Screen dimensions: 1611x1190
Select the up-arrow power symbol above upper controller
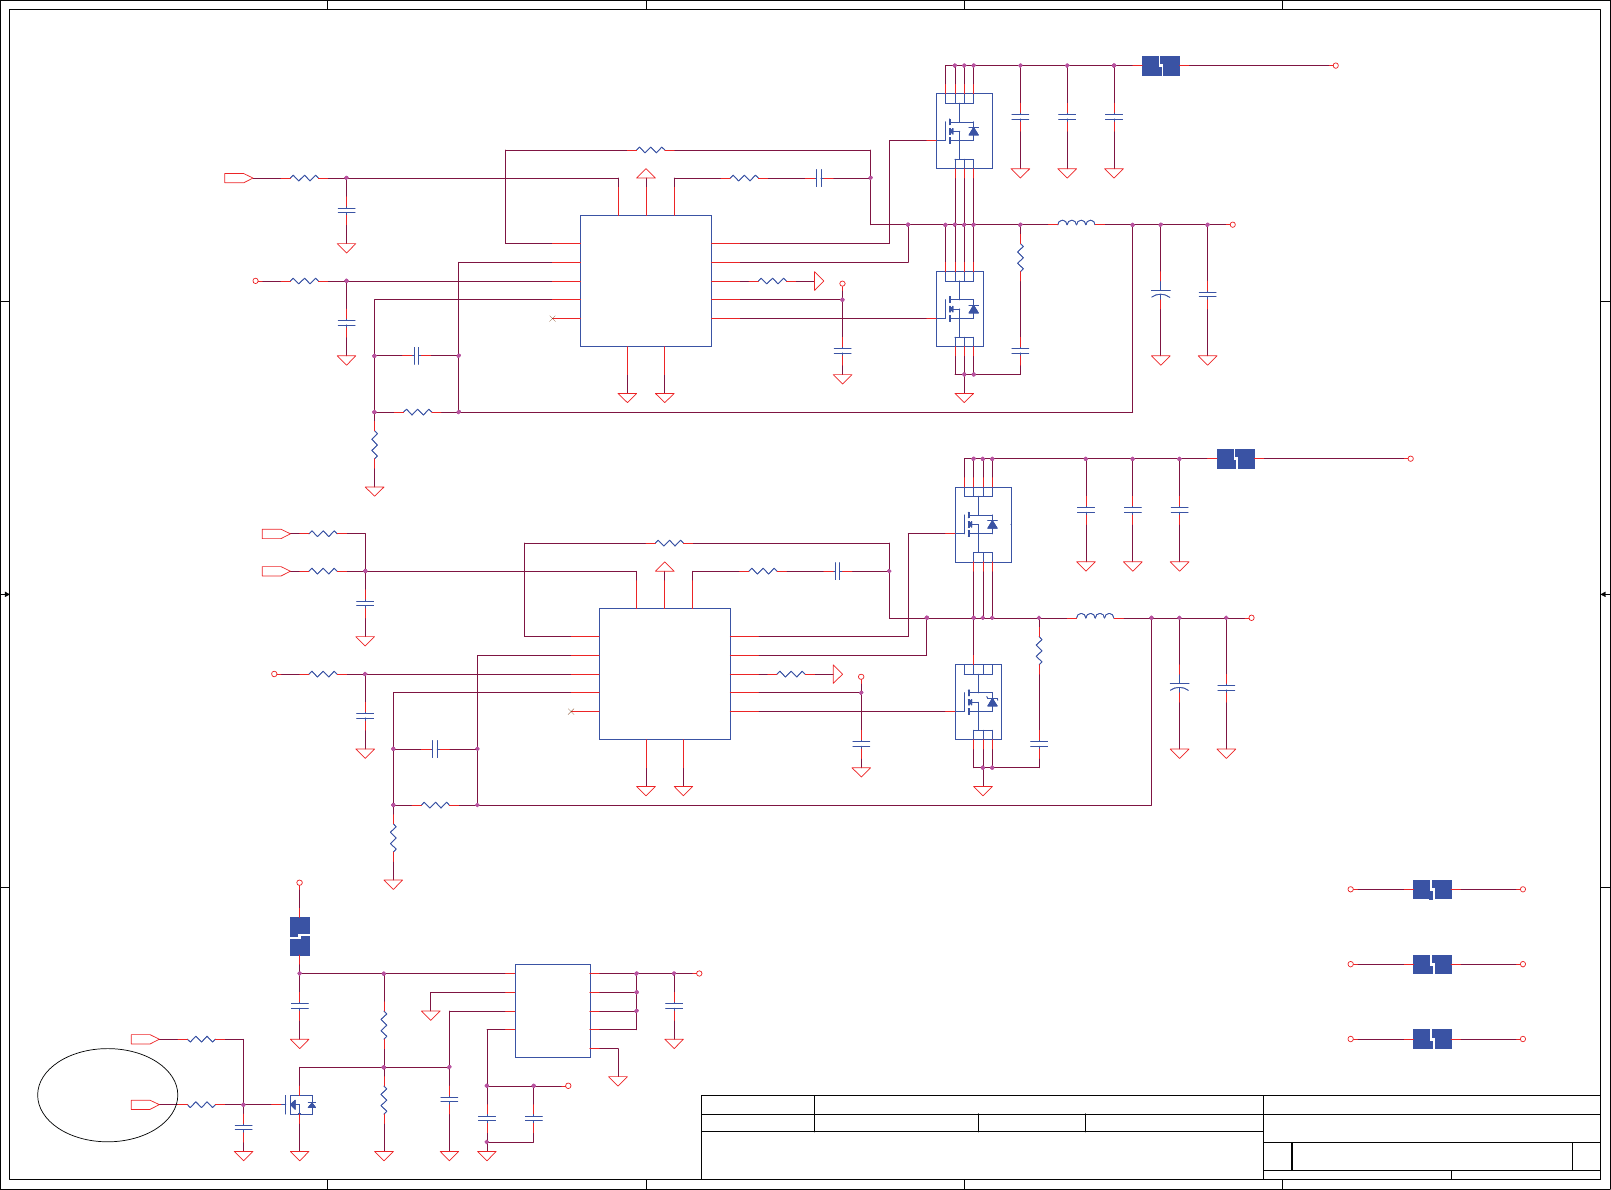tap(646, 175)
